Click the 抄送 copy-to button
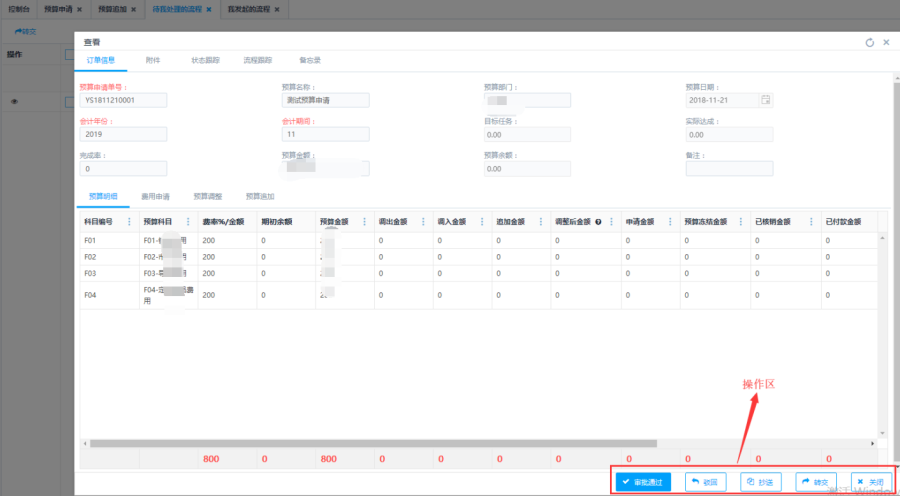Image resolution: width=900 pixels, height=496 pixels. click(760, 482)
